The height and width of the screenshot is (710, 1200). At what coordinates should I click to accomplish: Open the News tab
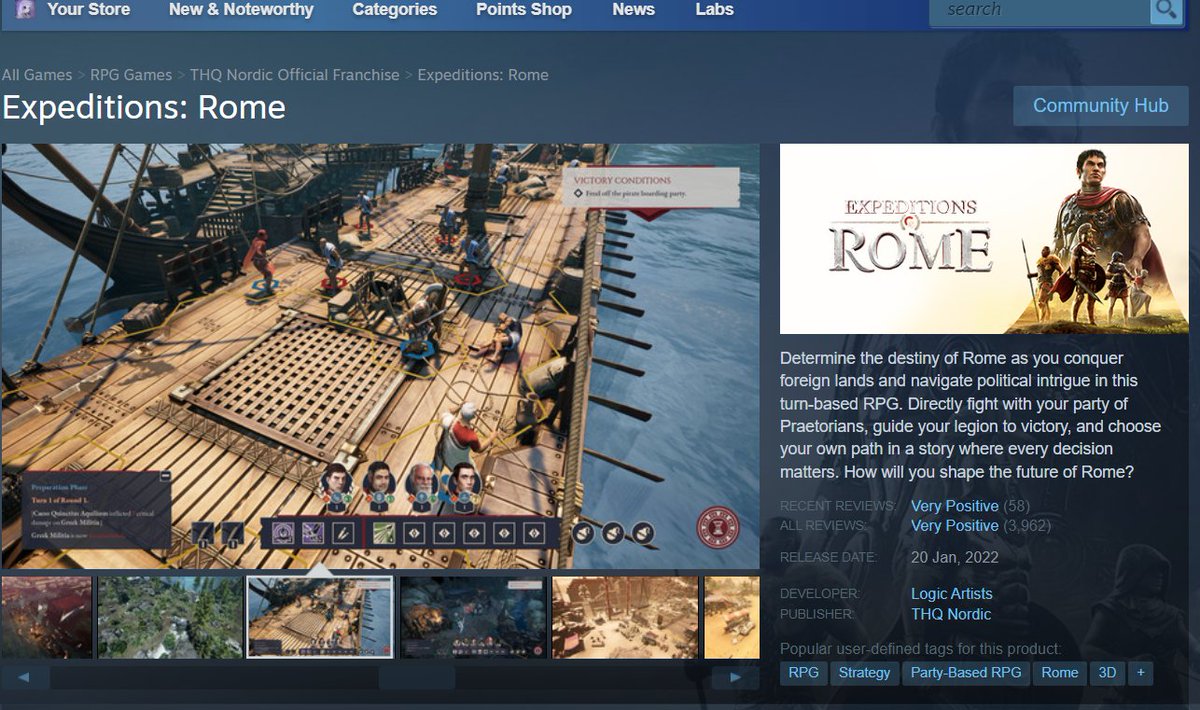coord(633,10)
